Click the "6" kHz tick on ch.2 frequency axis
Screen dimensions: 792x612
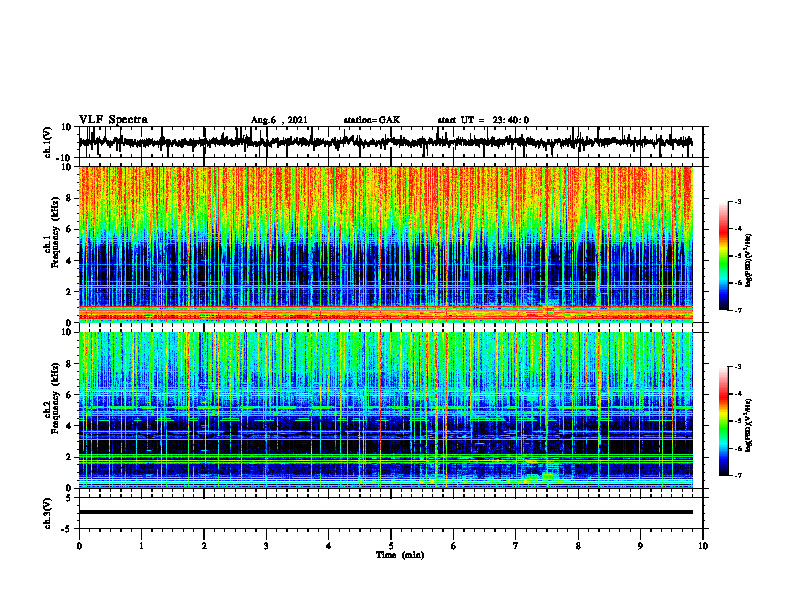pos(70,395)
